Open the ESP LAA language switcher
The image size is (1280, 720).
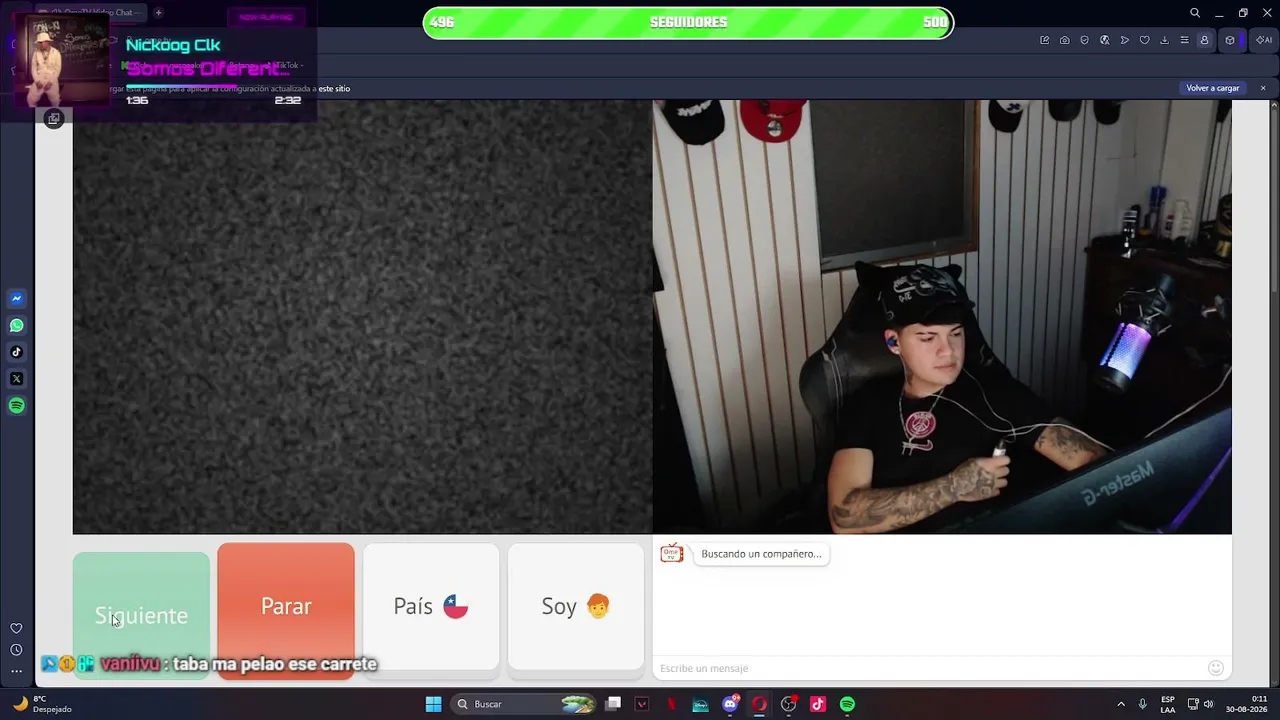[x=1168, y=704]
